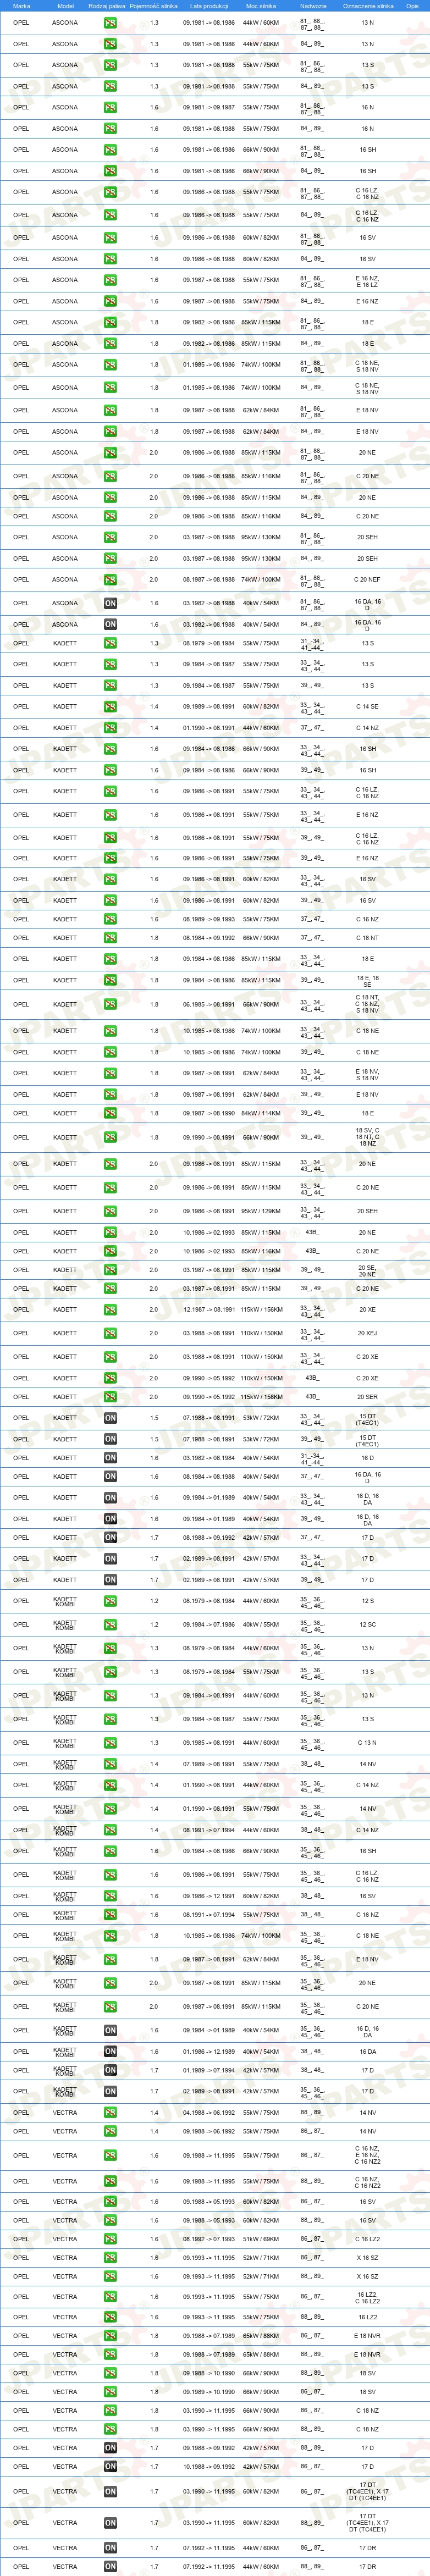This screenshot has width=430, height=2576.
Task: Click the Nadwozie column header
Action: pyautogui.click(x=312, y=6)
